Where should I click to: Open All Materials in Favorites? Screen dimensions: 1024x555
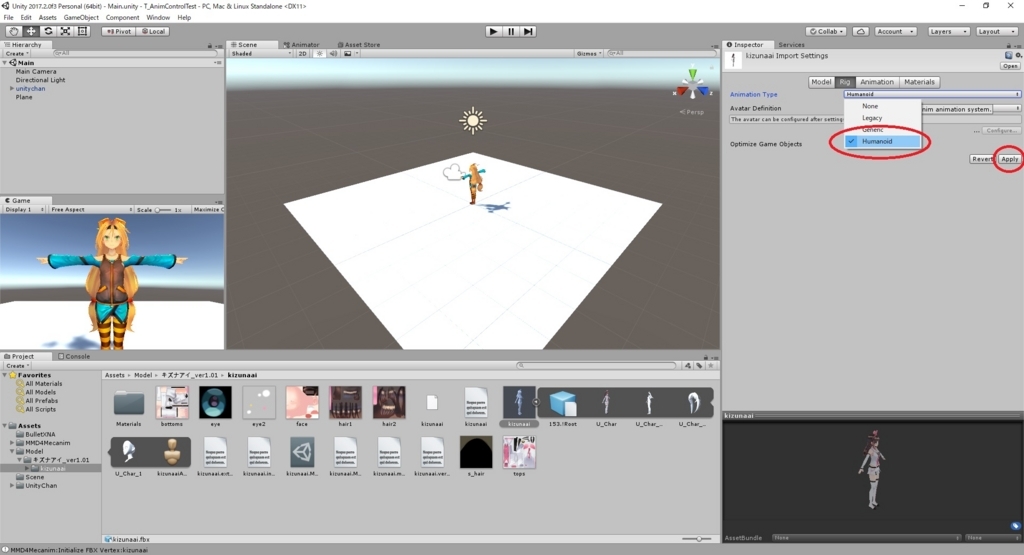coord(44,384)
